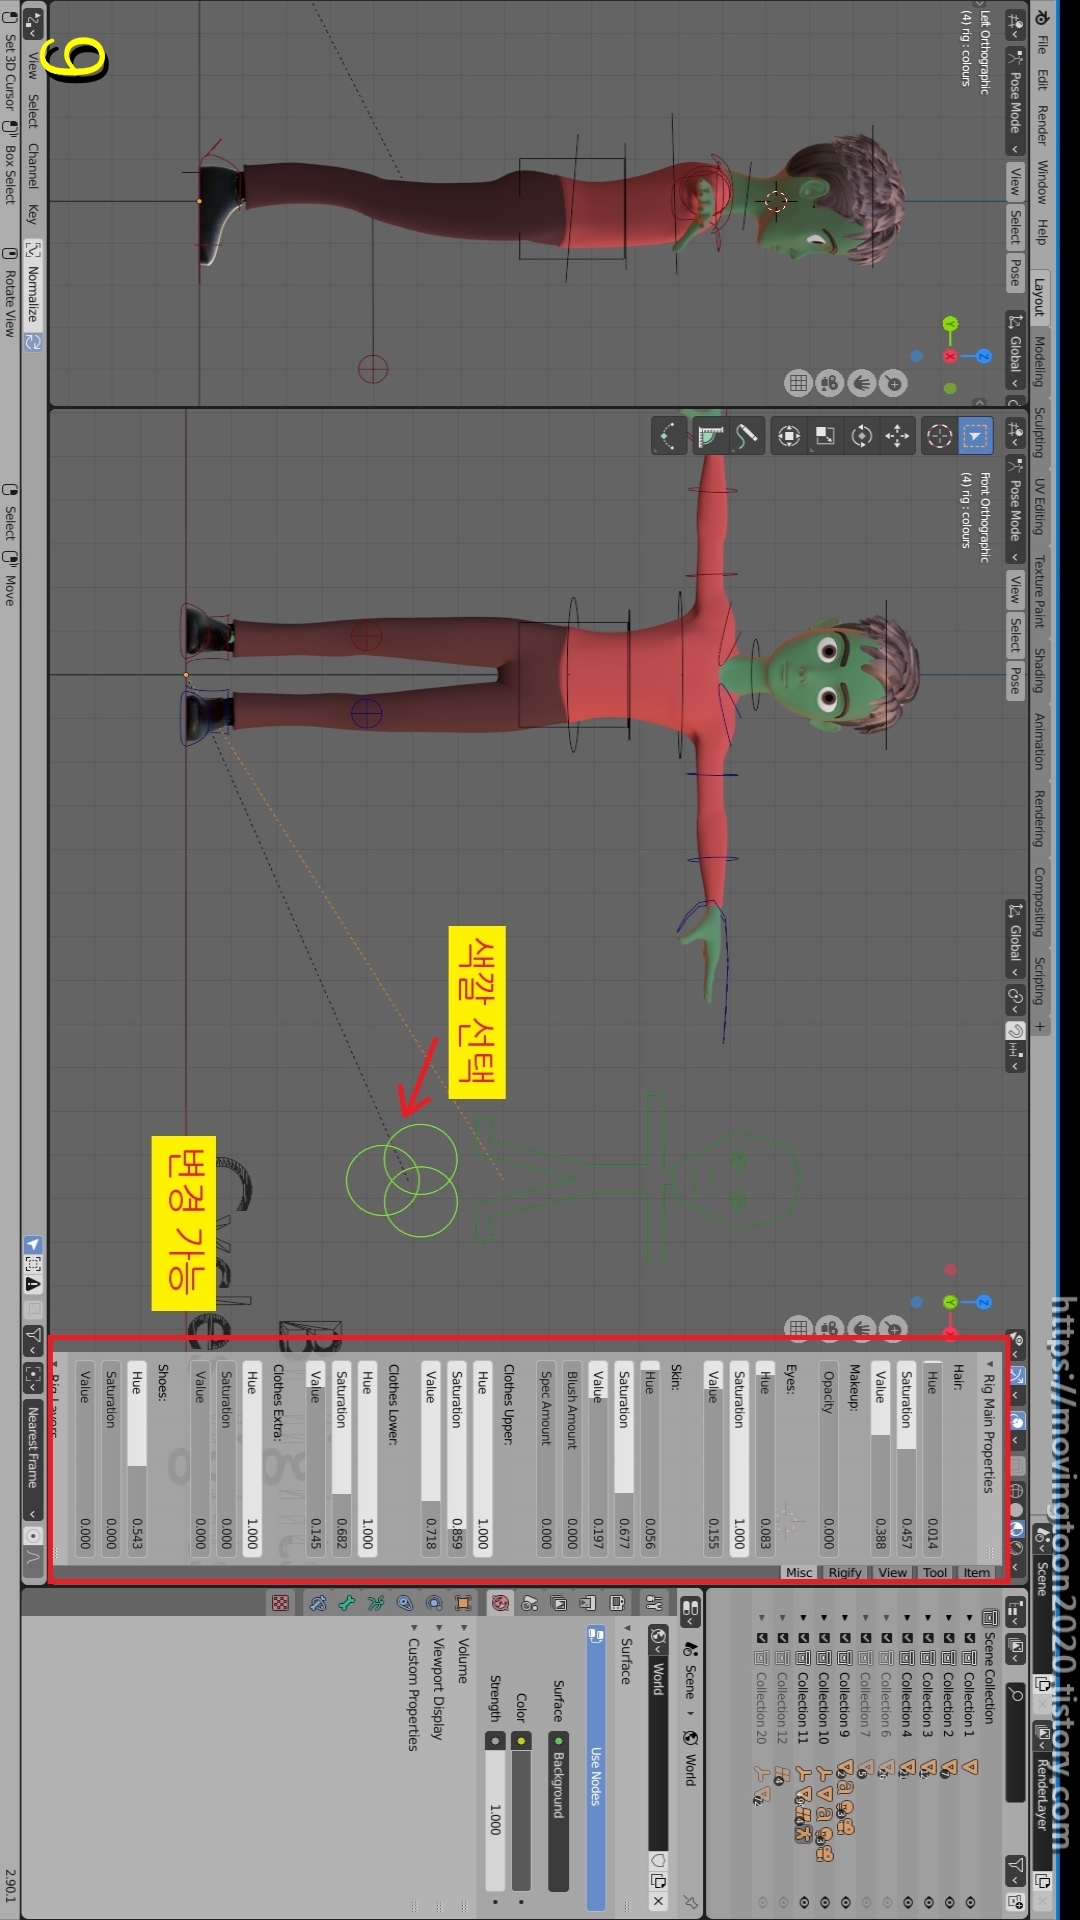1080x1920 pixels.
Task: Select the Box Select tool in front viewport
Action: coord(975,435)
